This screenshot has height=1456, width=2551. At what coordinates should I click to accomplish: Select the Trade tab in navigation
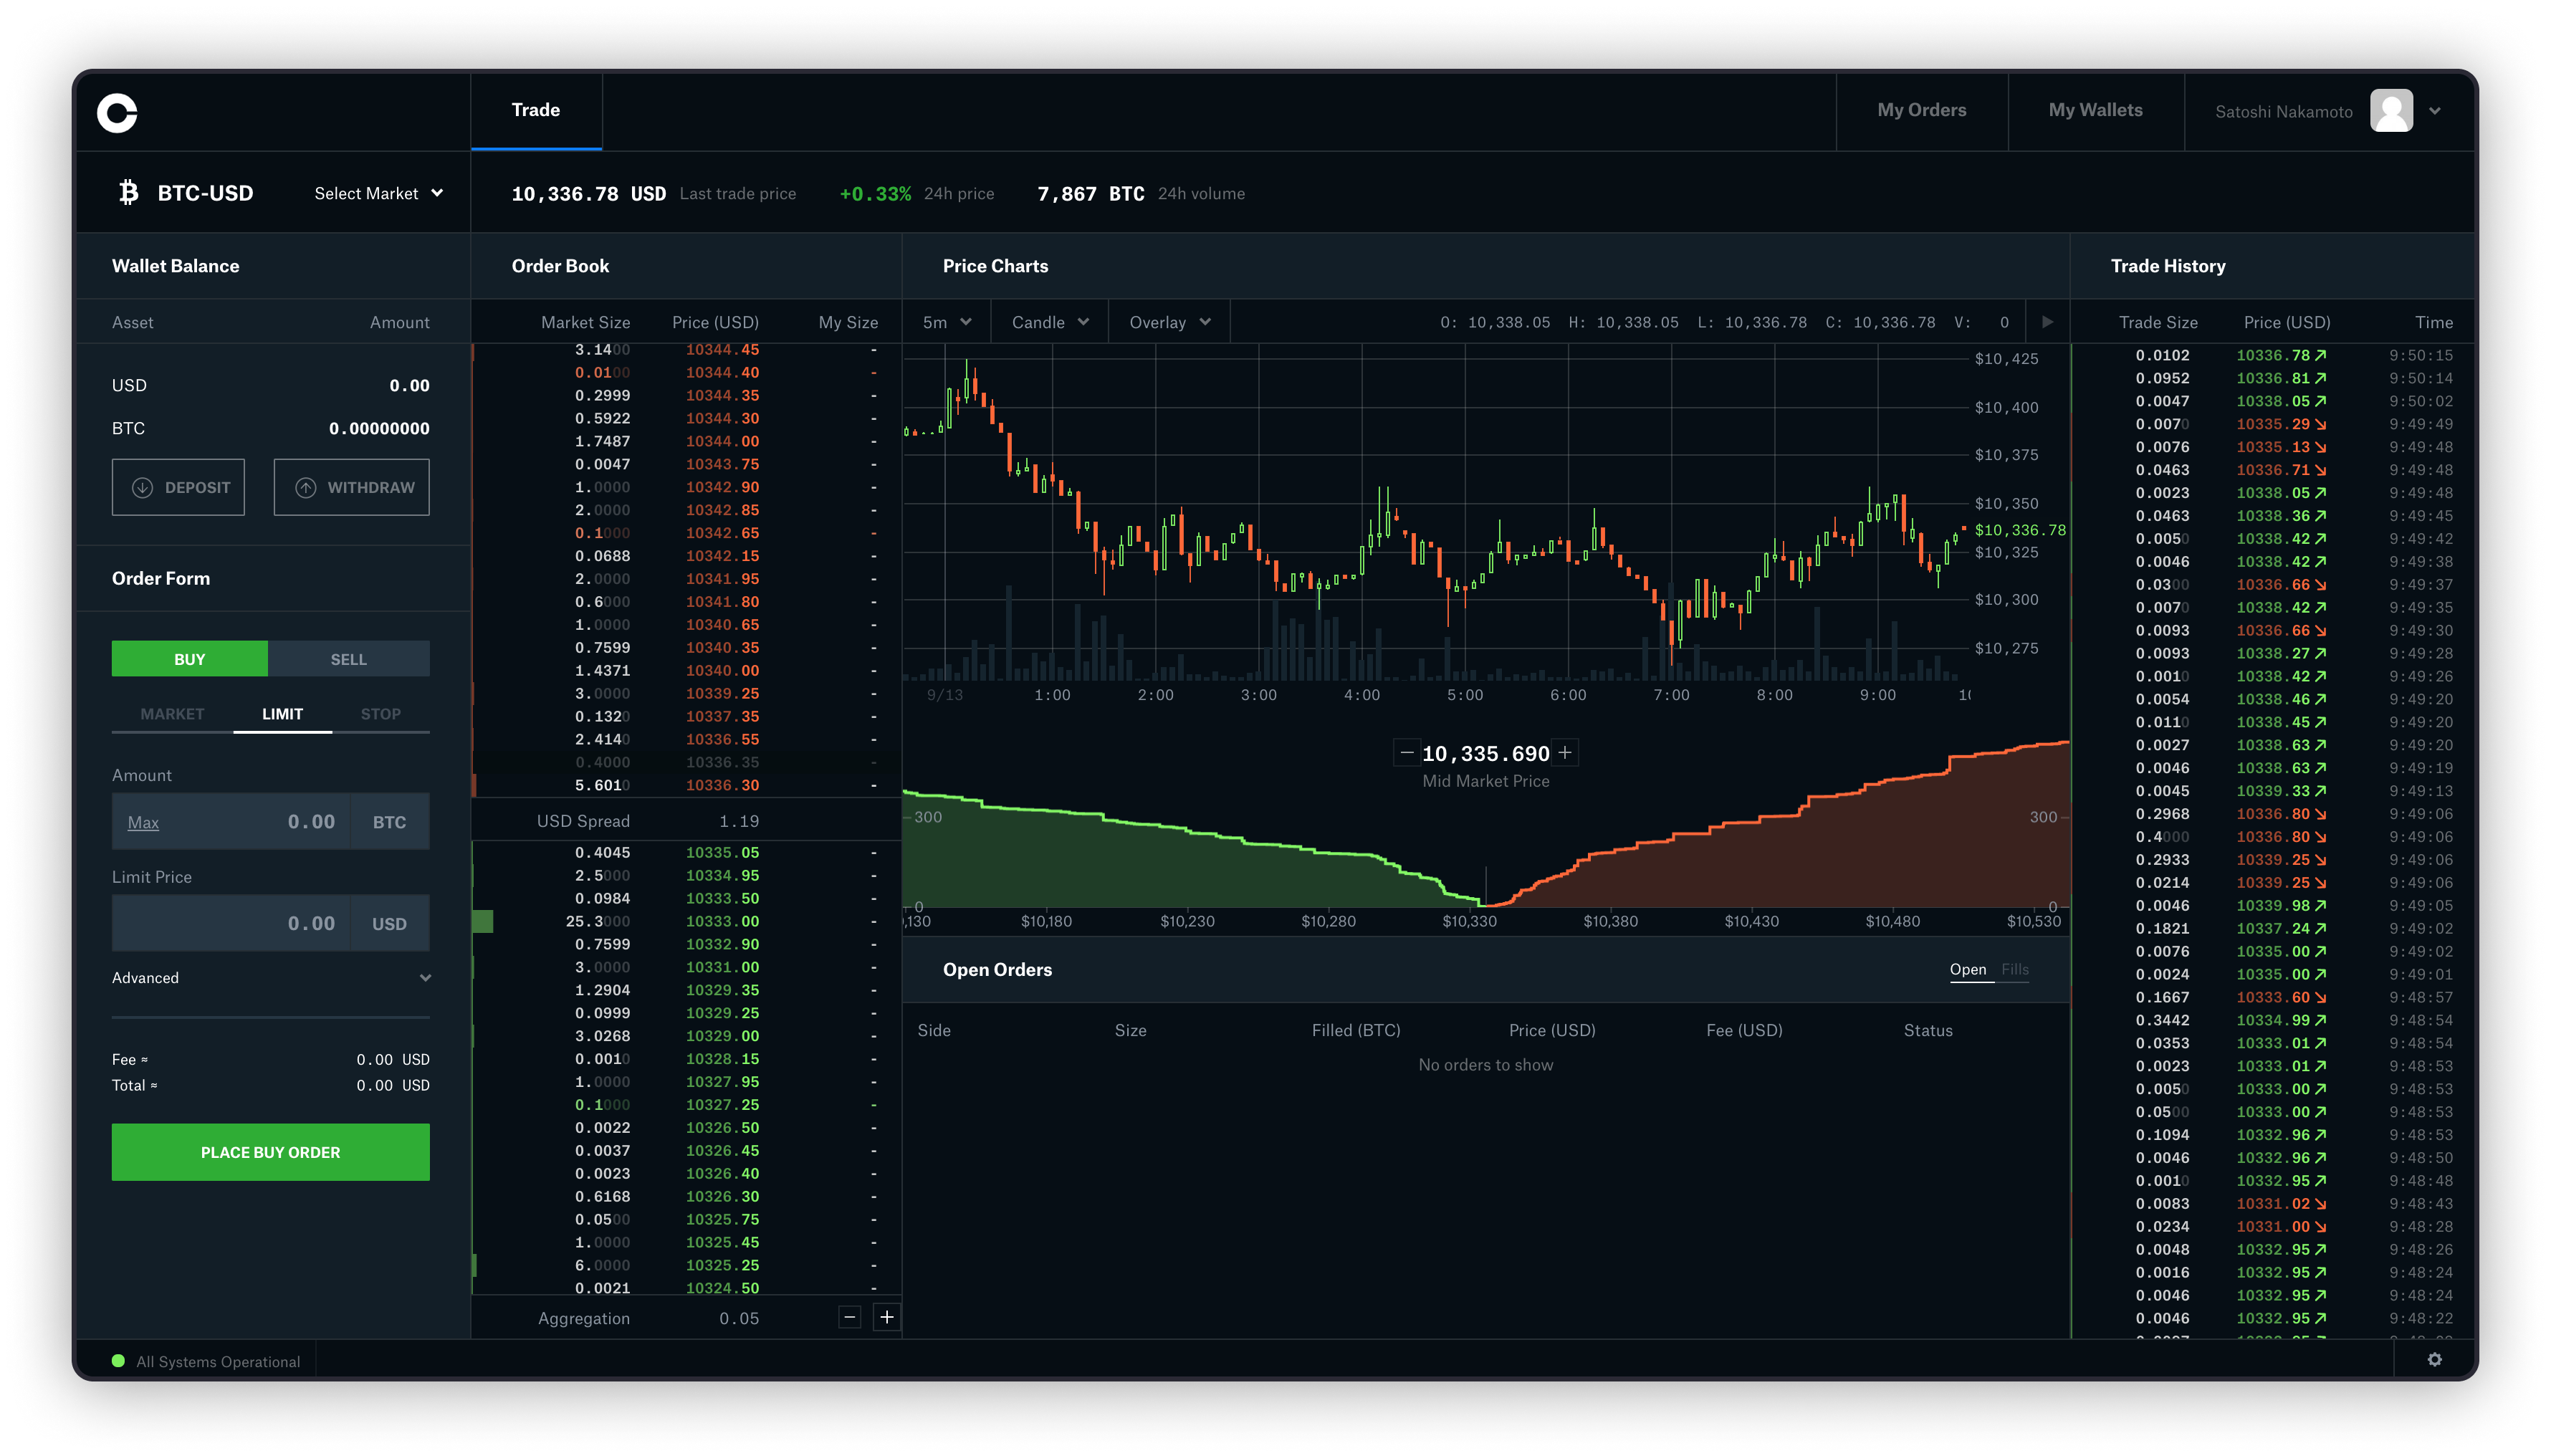535,109
